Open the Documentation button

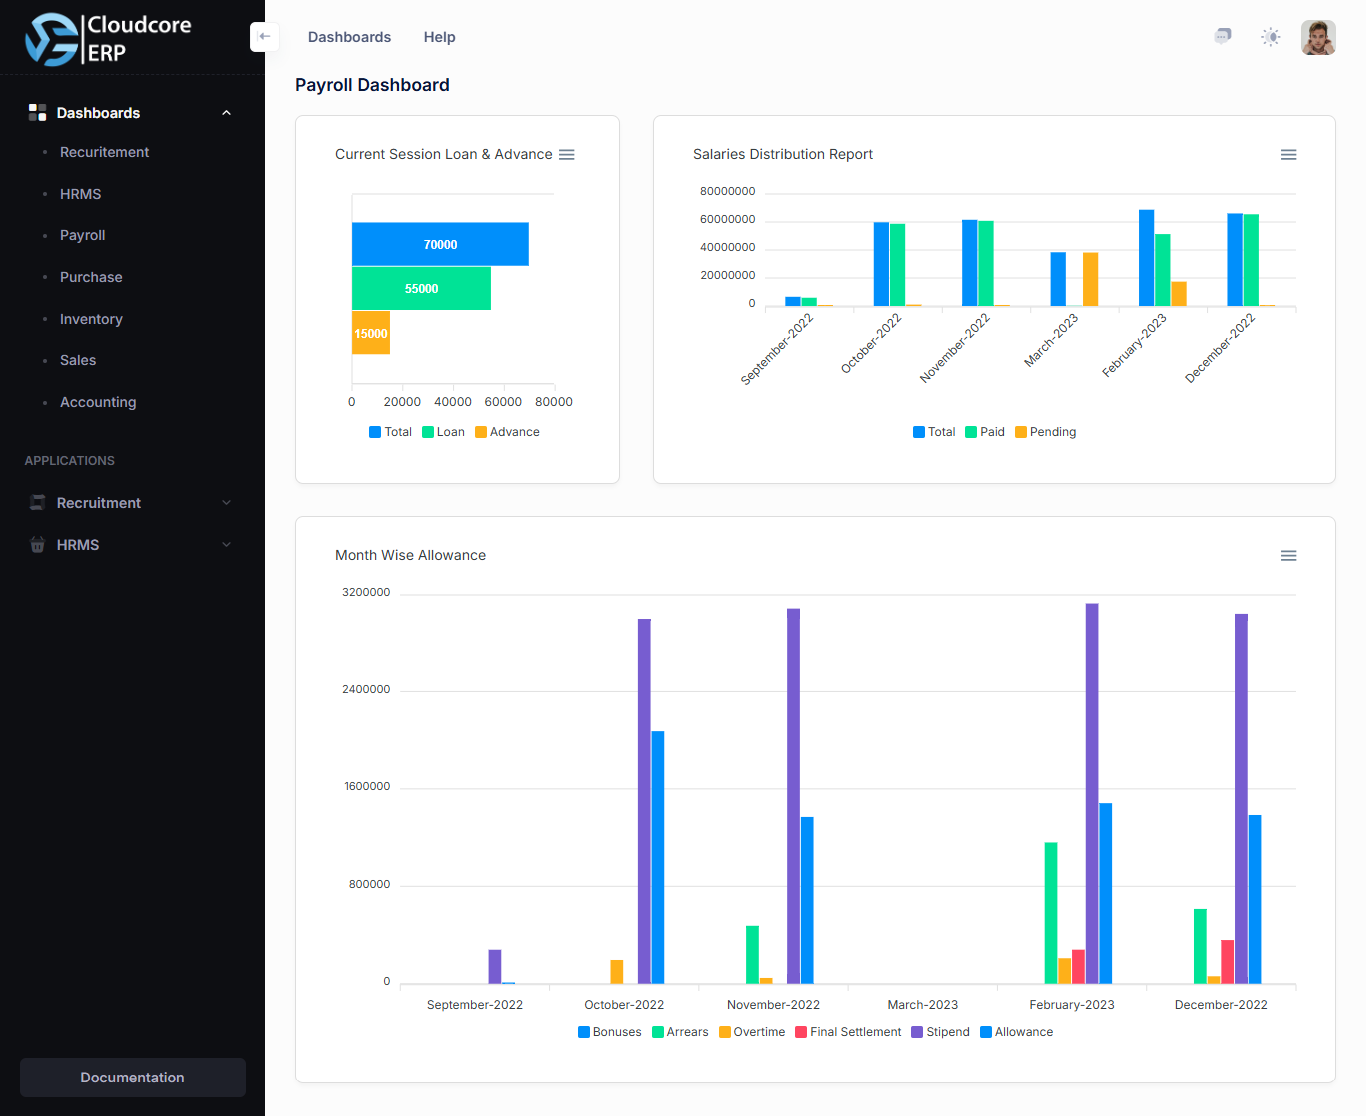(x=133, y=1077)
